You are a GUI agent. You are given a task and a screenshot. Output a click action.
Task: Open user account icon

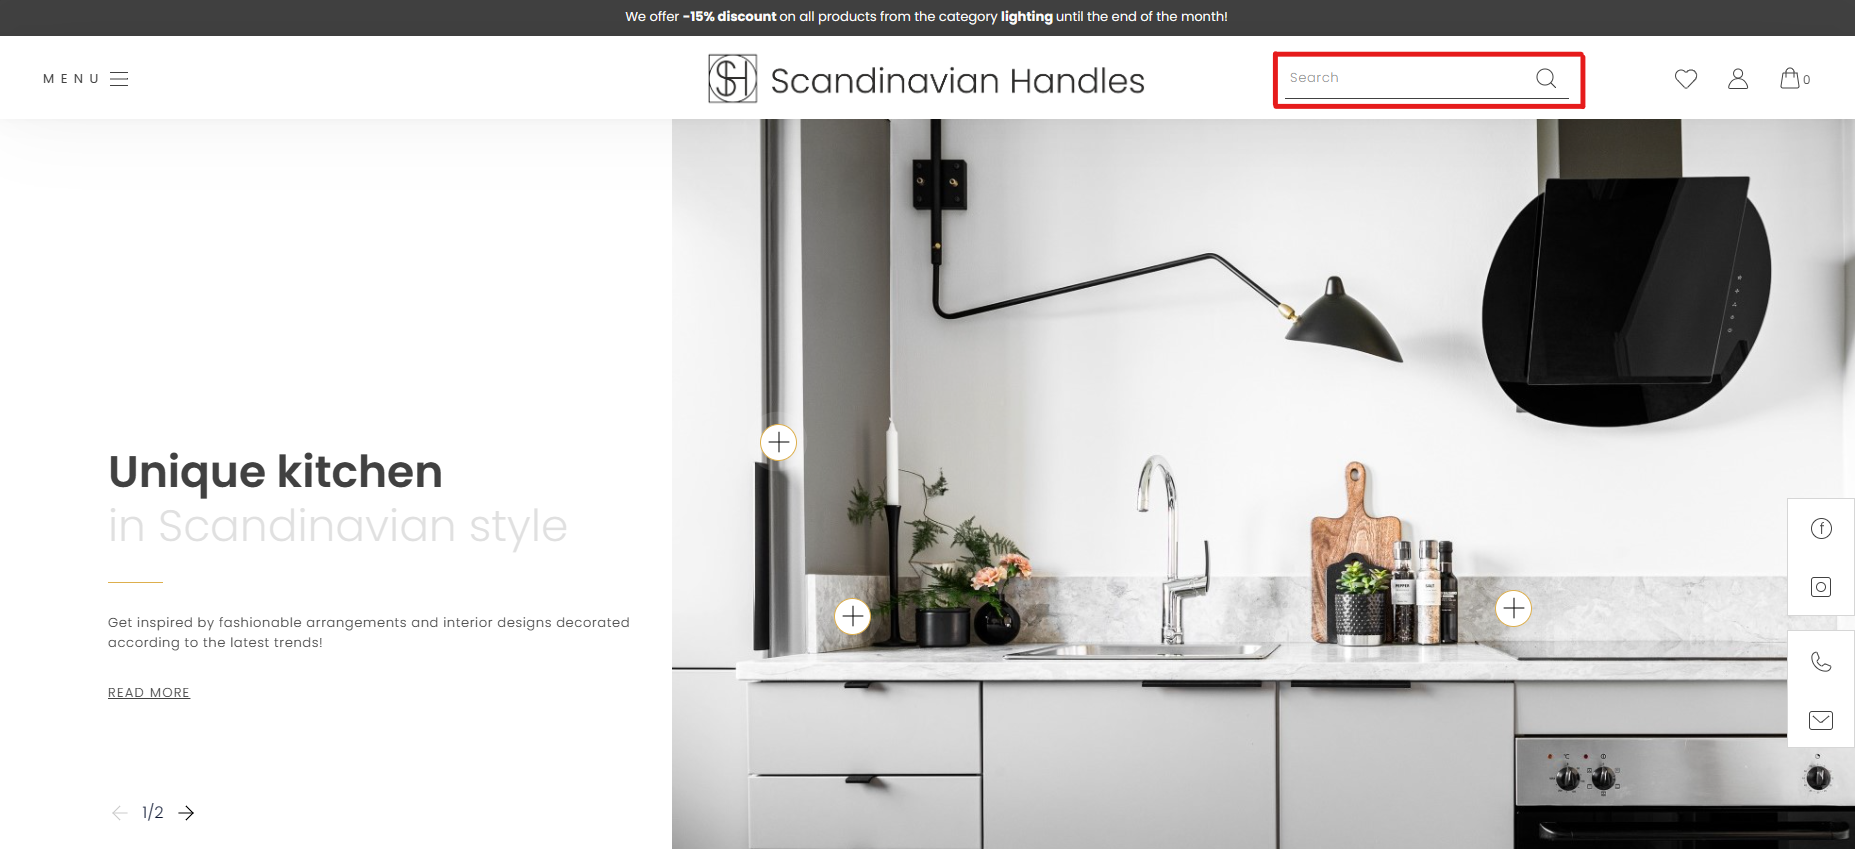[x=1738, y=79]
